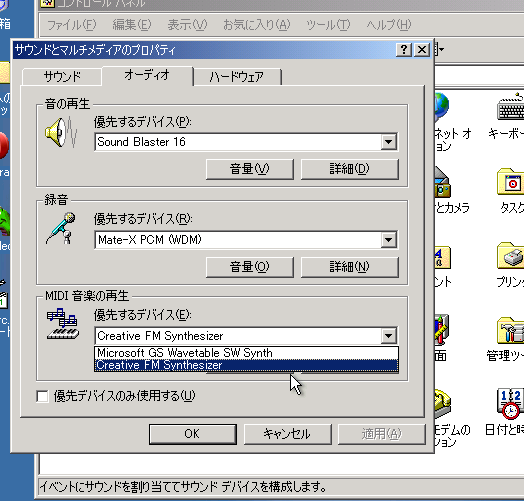Image resolution: width=524 pixels, height=501 pixels.
Task: Open the Internet options globe icon in Control Panel
Action: pyautogui.click(x=442, y=107)
